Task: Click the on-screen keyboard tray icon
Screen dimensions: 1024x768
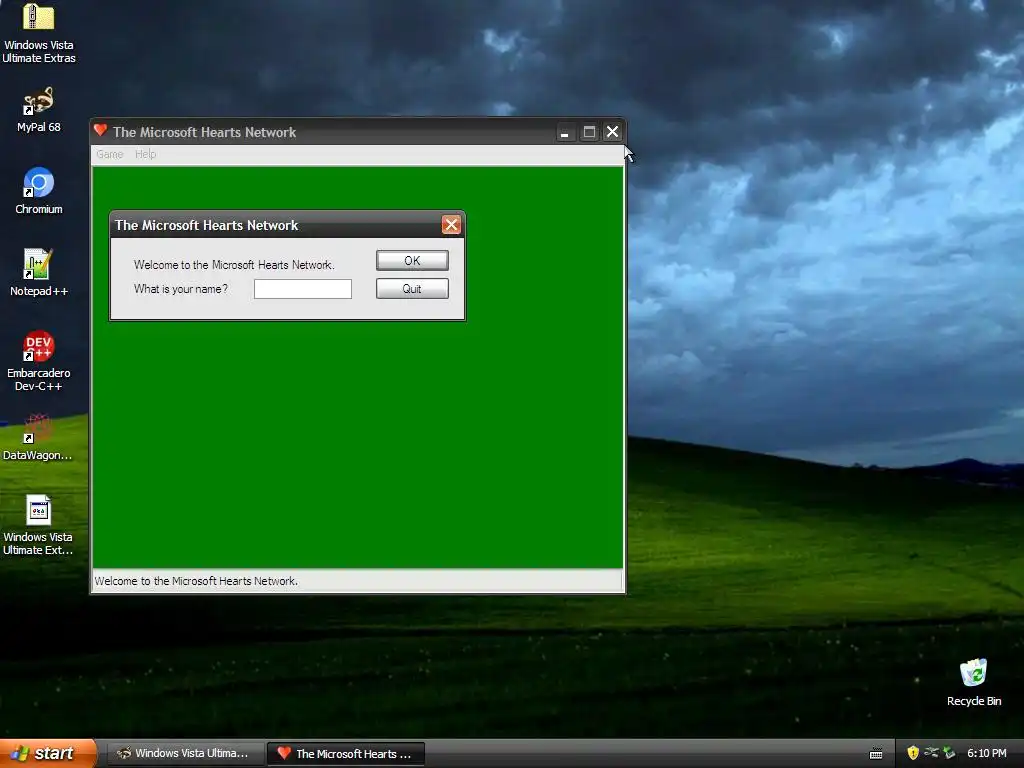Action: [876, 754]
